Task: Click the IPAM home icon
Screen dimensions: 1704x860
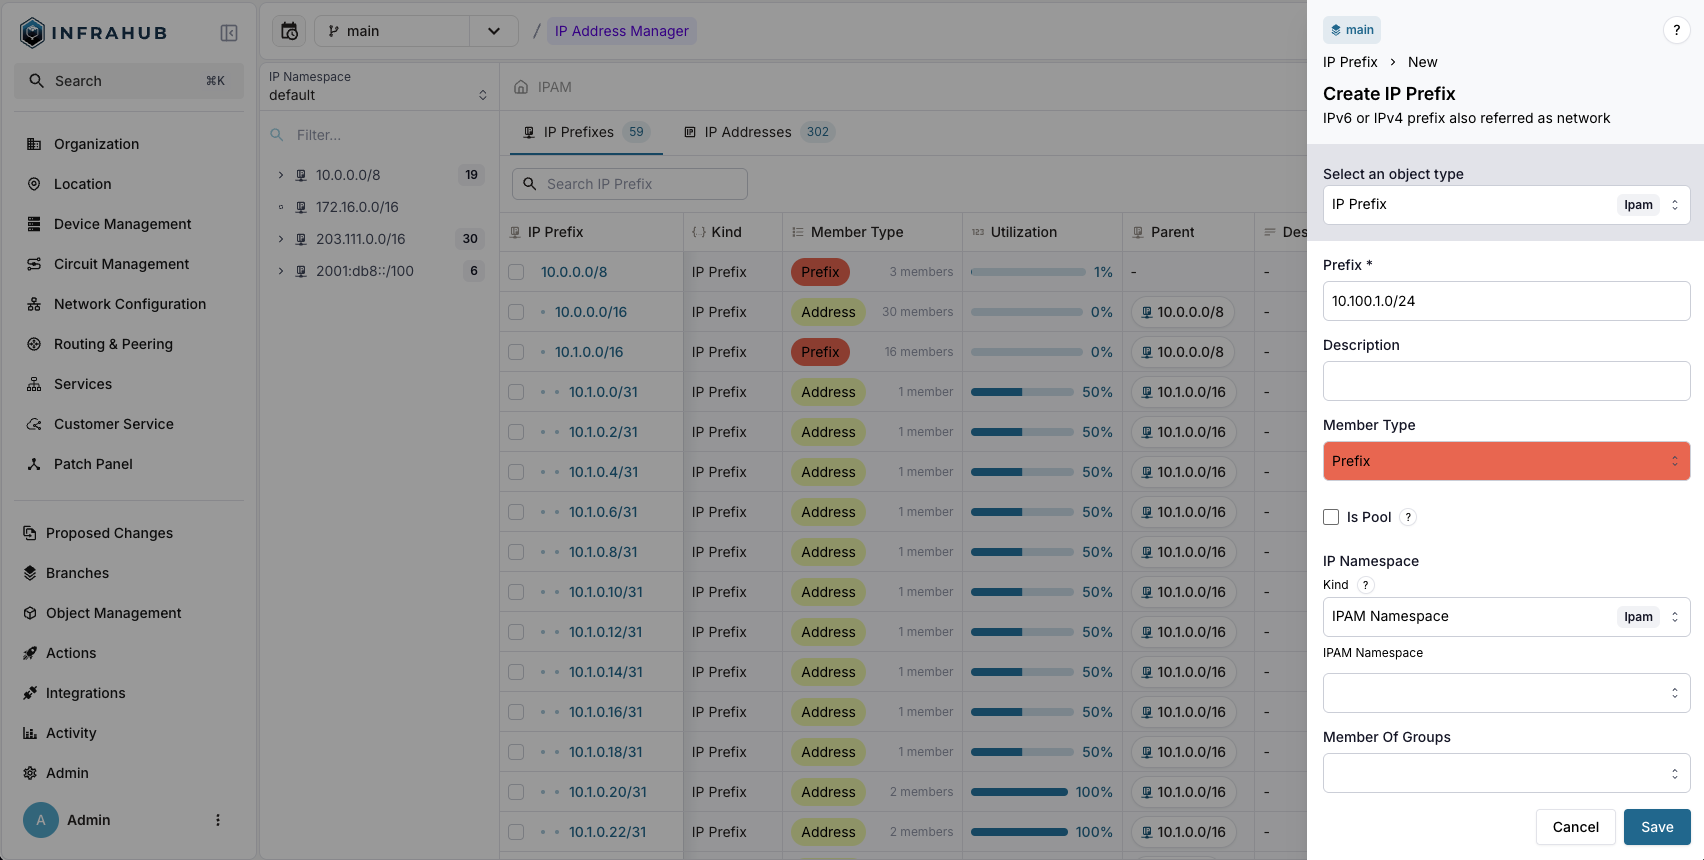Action: tap(521, 87)
